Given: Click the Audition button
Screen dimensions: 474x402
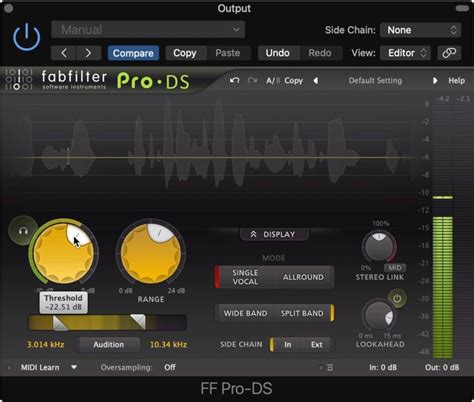Looking at the screenshot, I should tap(109, 345).
